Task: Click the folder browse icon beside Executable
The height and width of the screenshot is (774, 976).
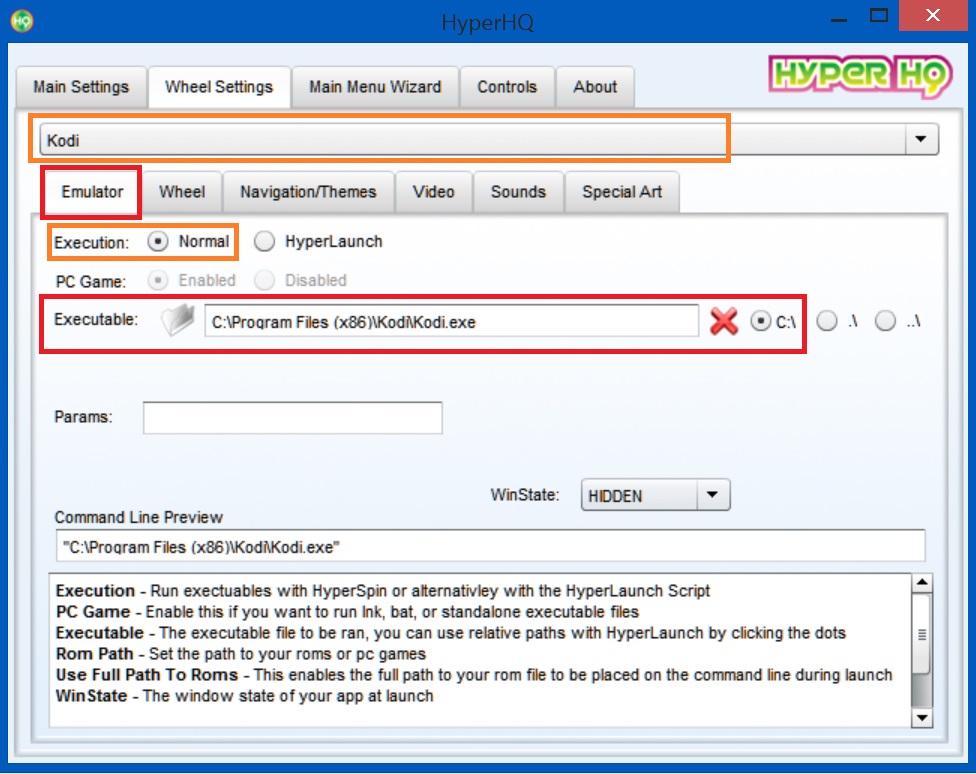Action: coord(177,321)
